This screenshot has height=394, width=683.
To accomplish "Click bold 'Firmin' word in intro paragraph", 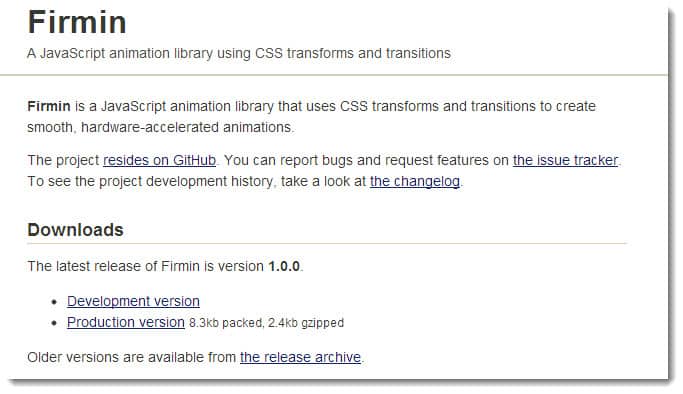I will pos(49,106).
